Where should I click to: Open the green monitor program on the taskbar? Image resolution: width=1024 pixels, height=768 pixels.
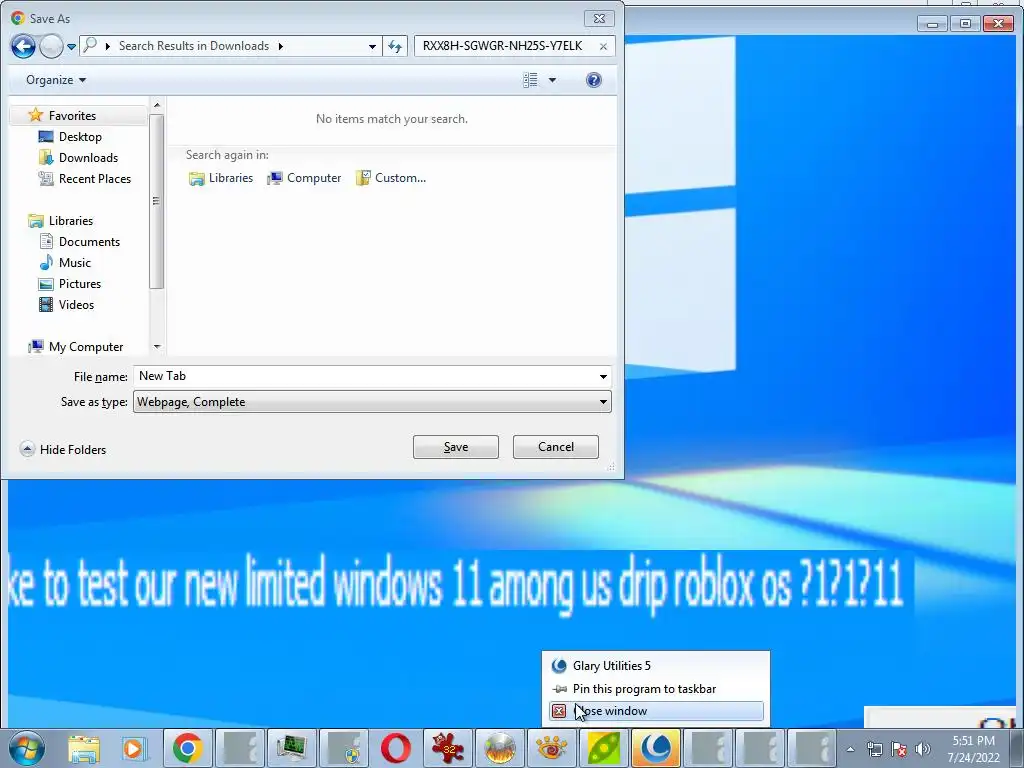coord(291,748)
